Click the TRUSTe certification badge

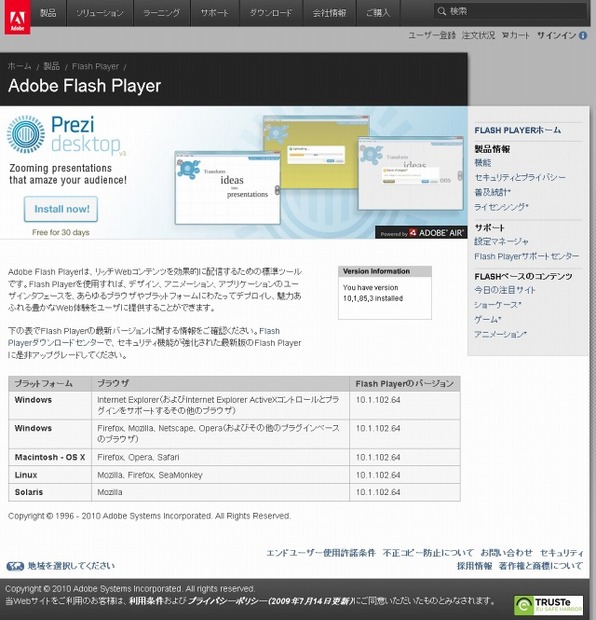click(x=548, y=605)
